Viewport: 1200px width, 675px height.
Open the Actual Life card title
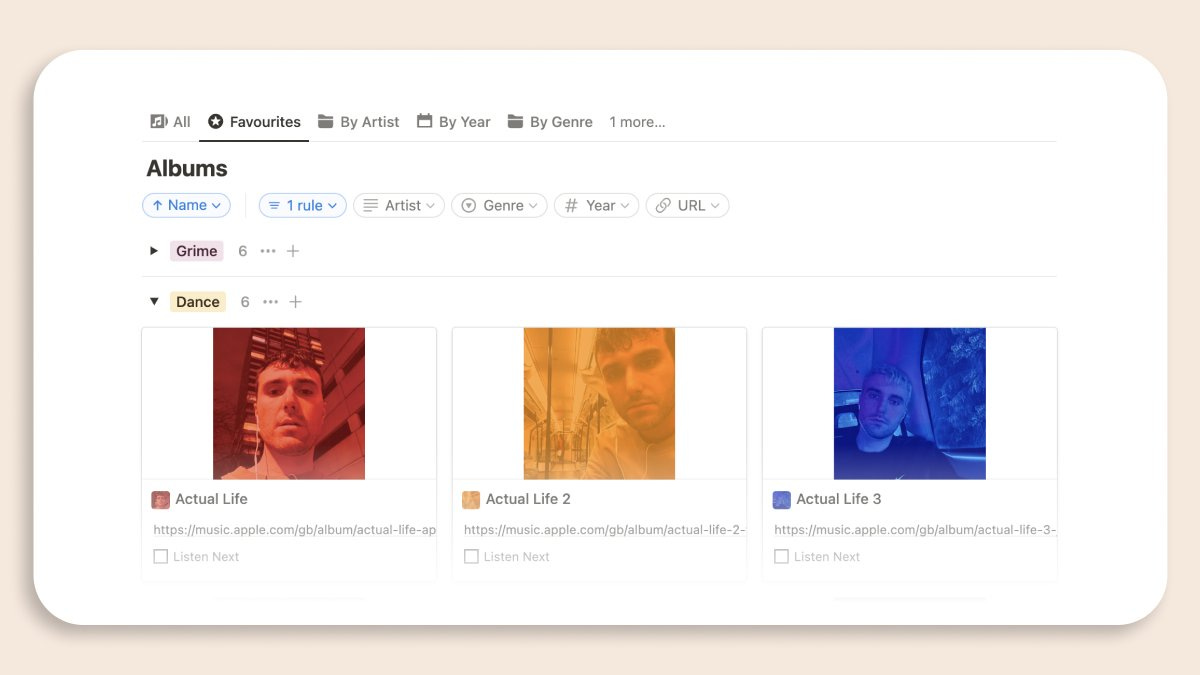click(211, 499)
